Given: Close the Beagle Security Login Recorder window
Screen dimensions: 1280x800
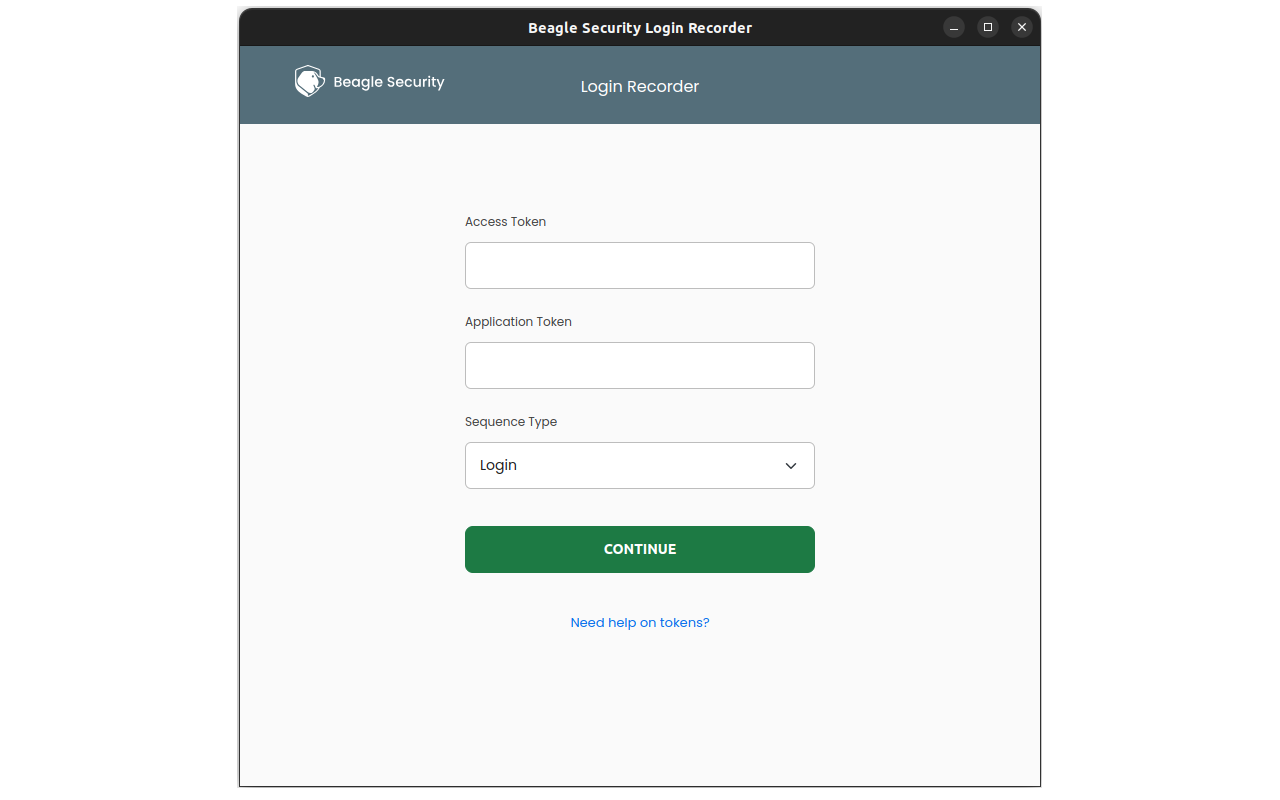Looking at the screenshot, I should click(1021, 27).
